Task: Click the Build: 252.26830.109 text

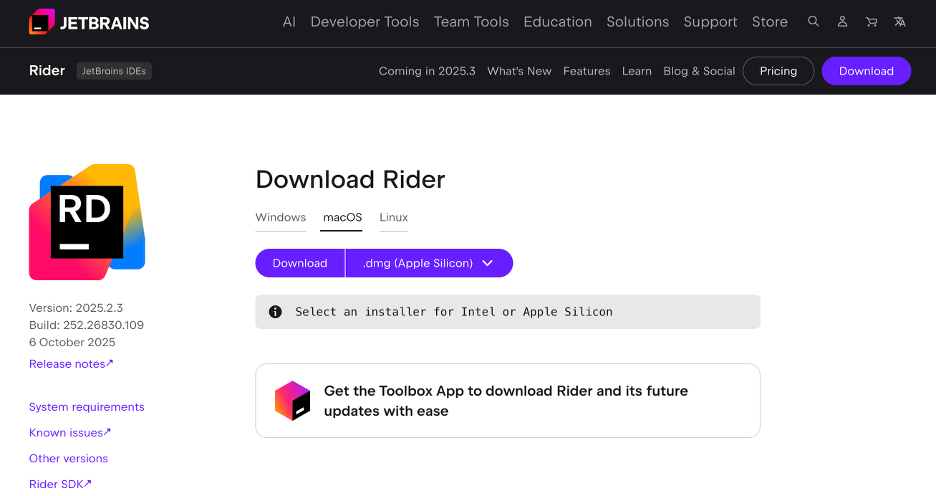Action: coord(87,325)
